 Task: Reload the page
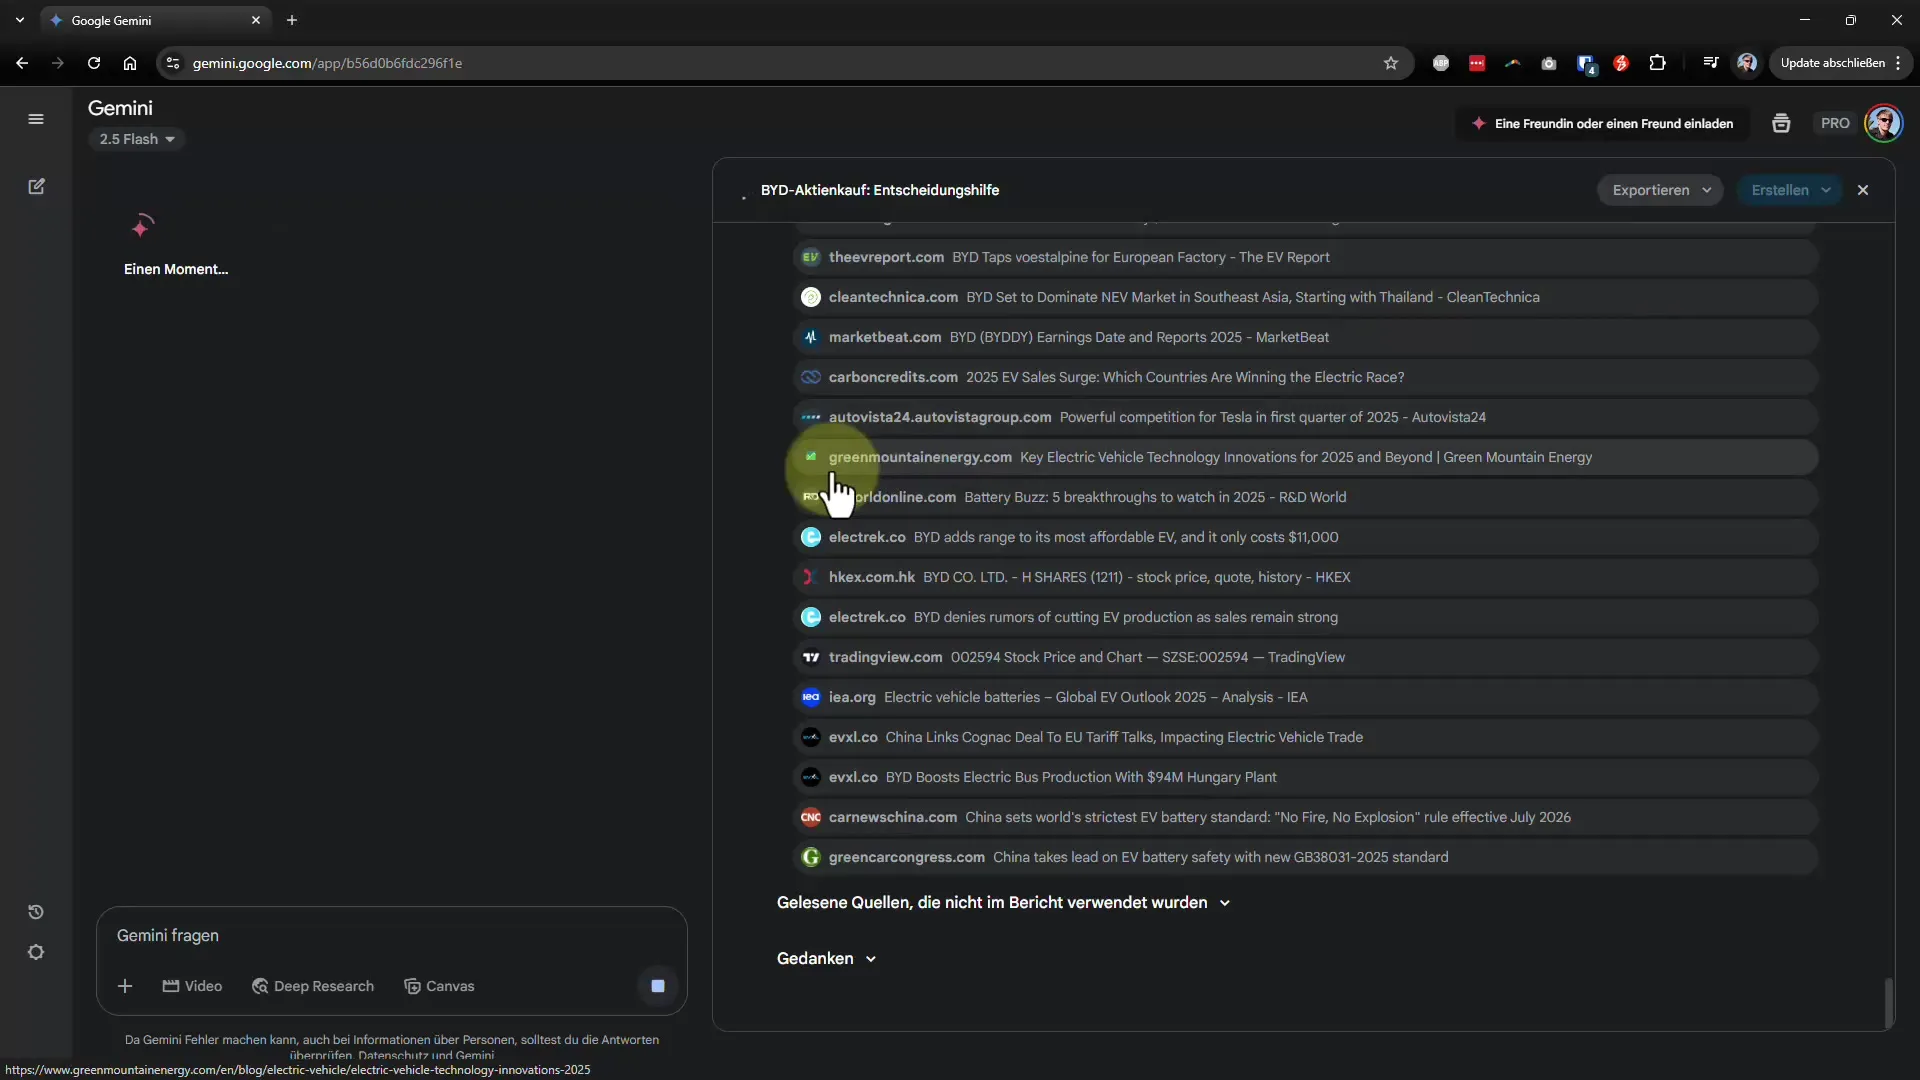[x=94, y=63]
